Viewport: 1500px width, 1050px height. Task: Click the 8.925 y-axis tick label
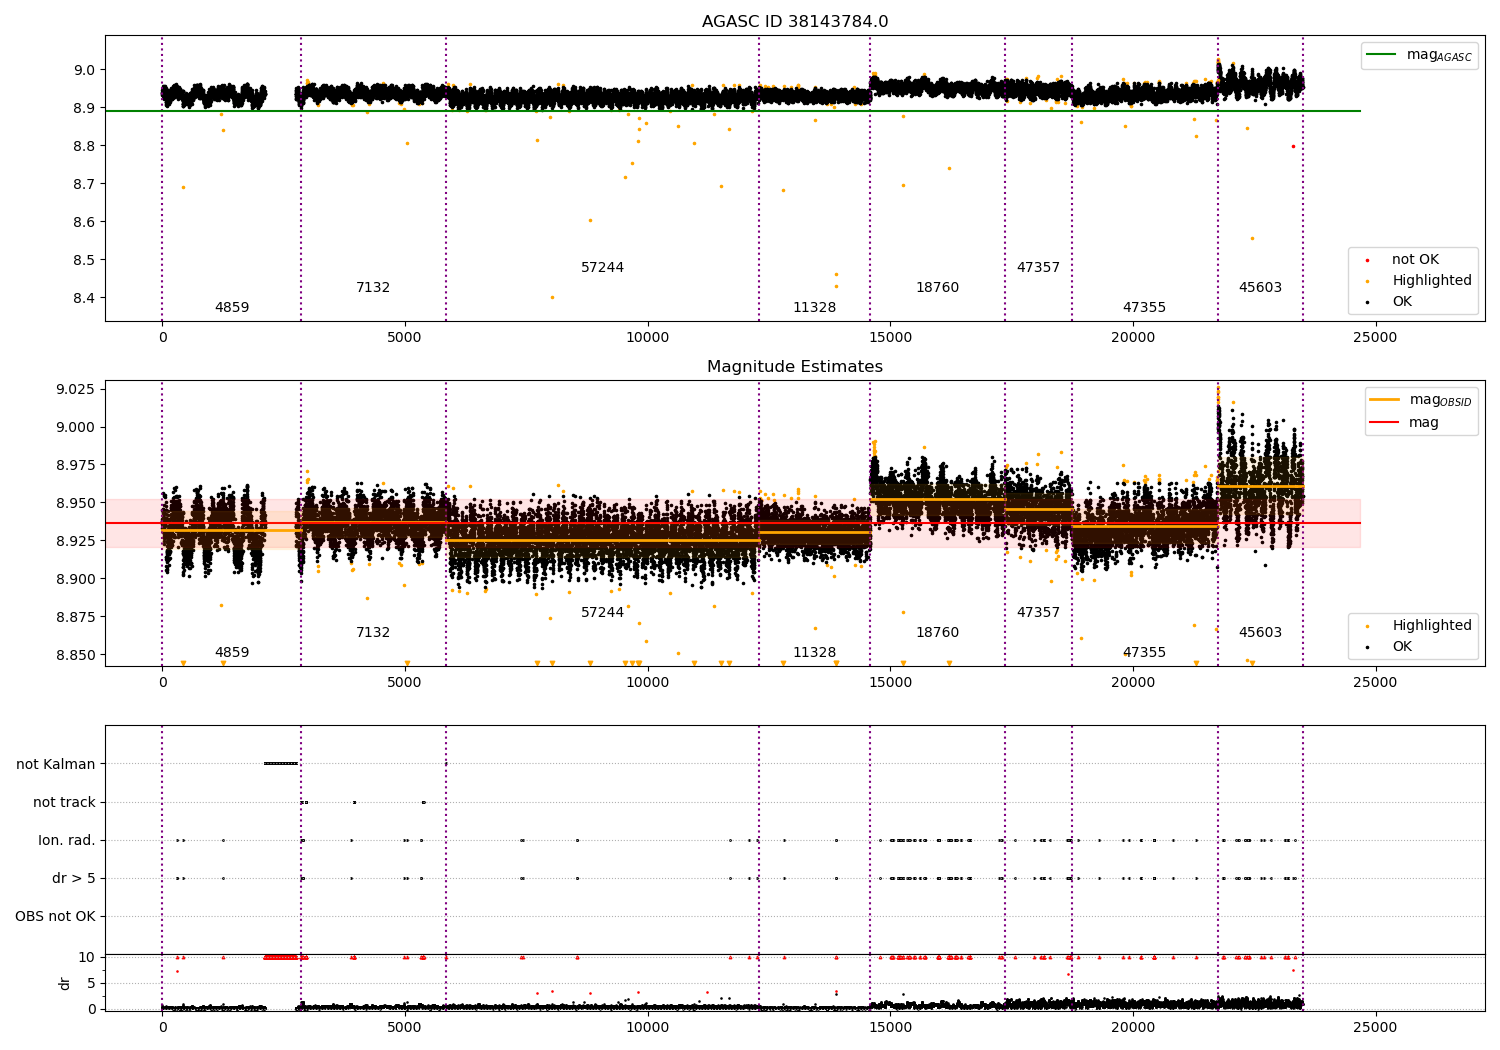point(77,541)
